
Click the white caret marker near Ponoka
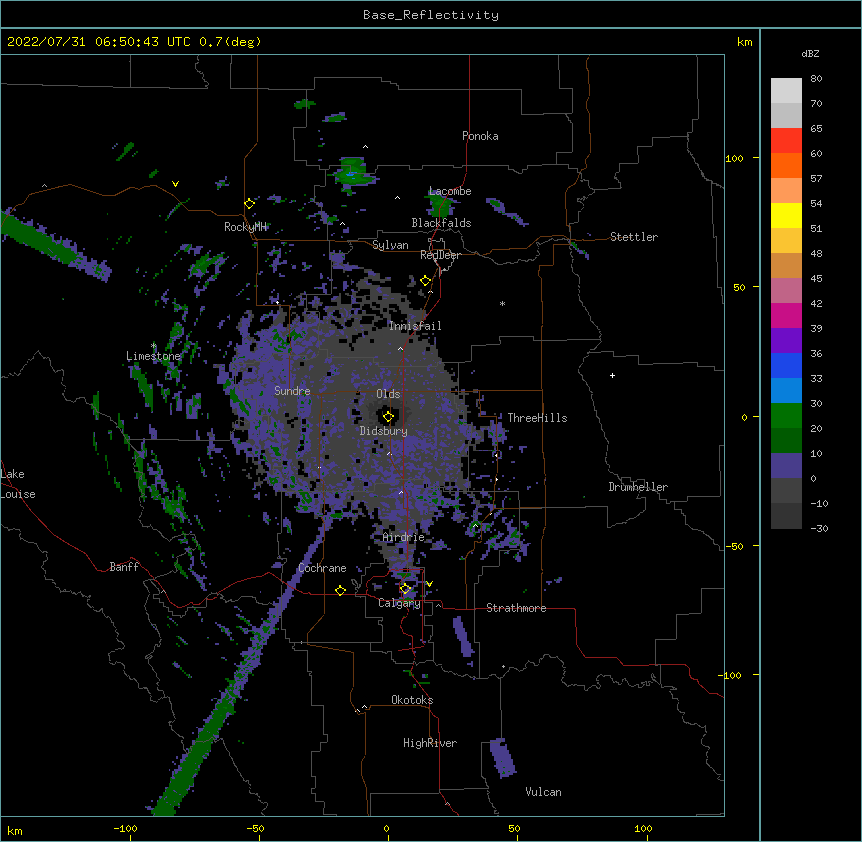[x=365, y=146]
